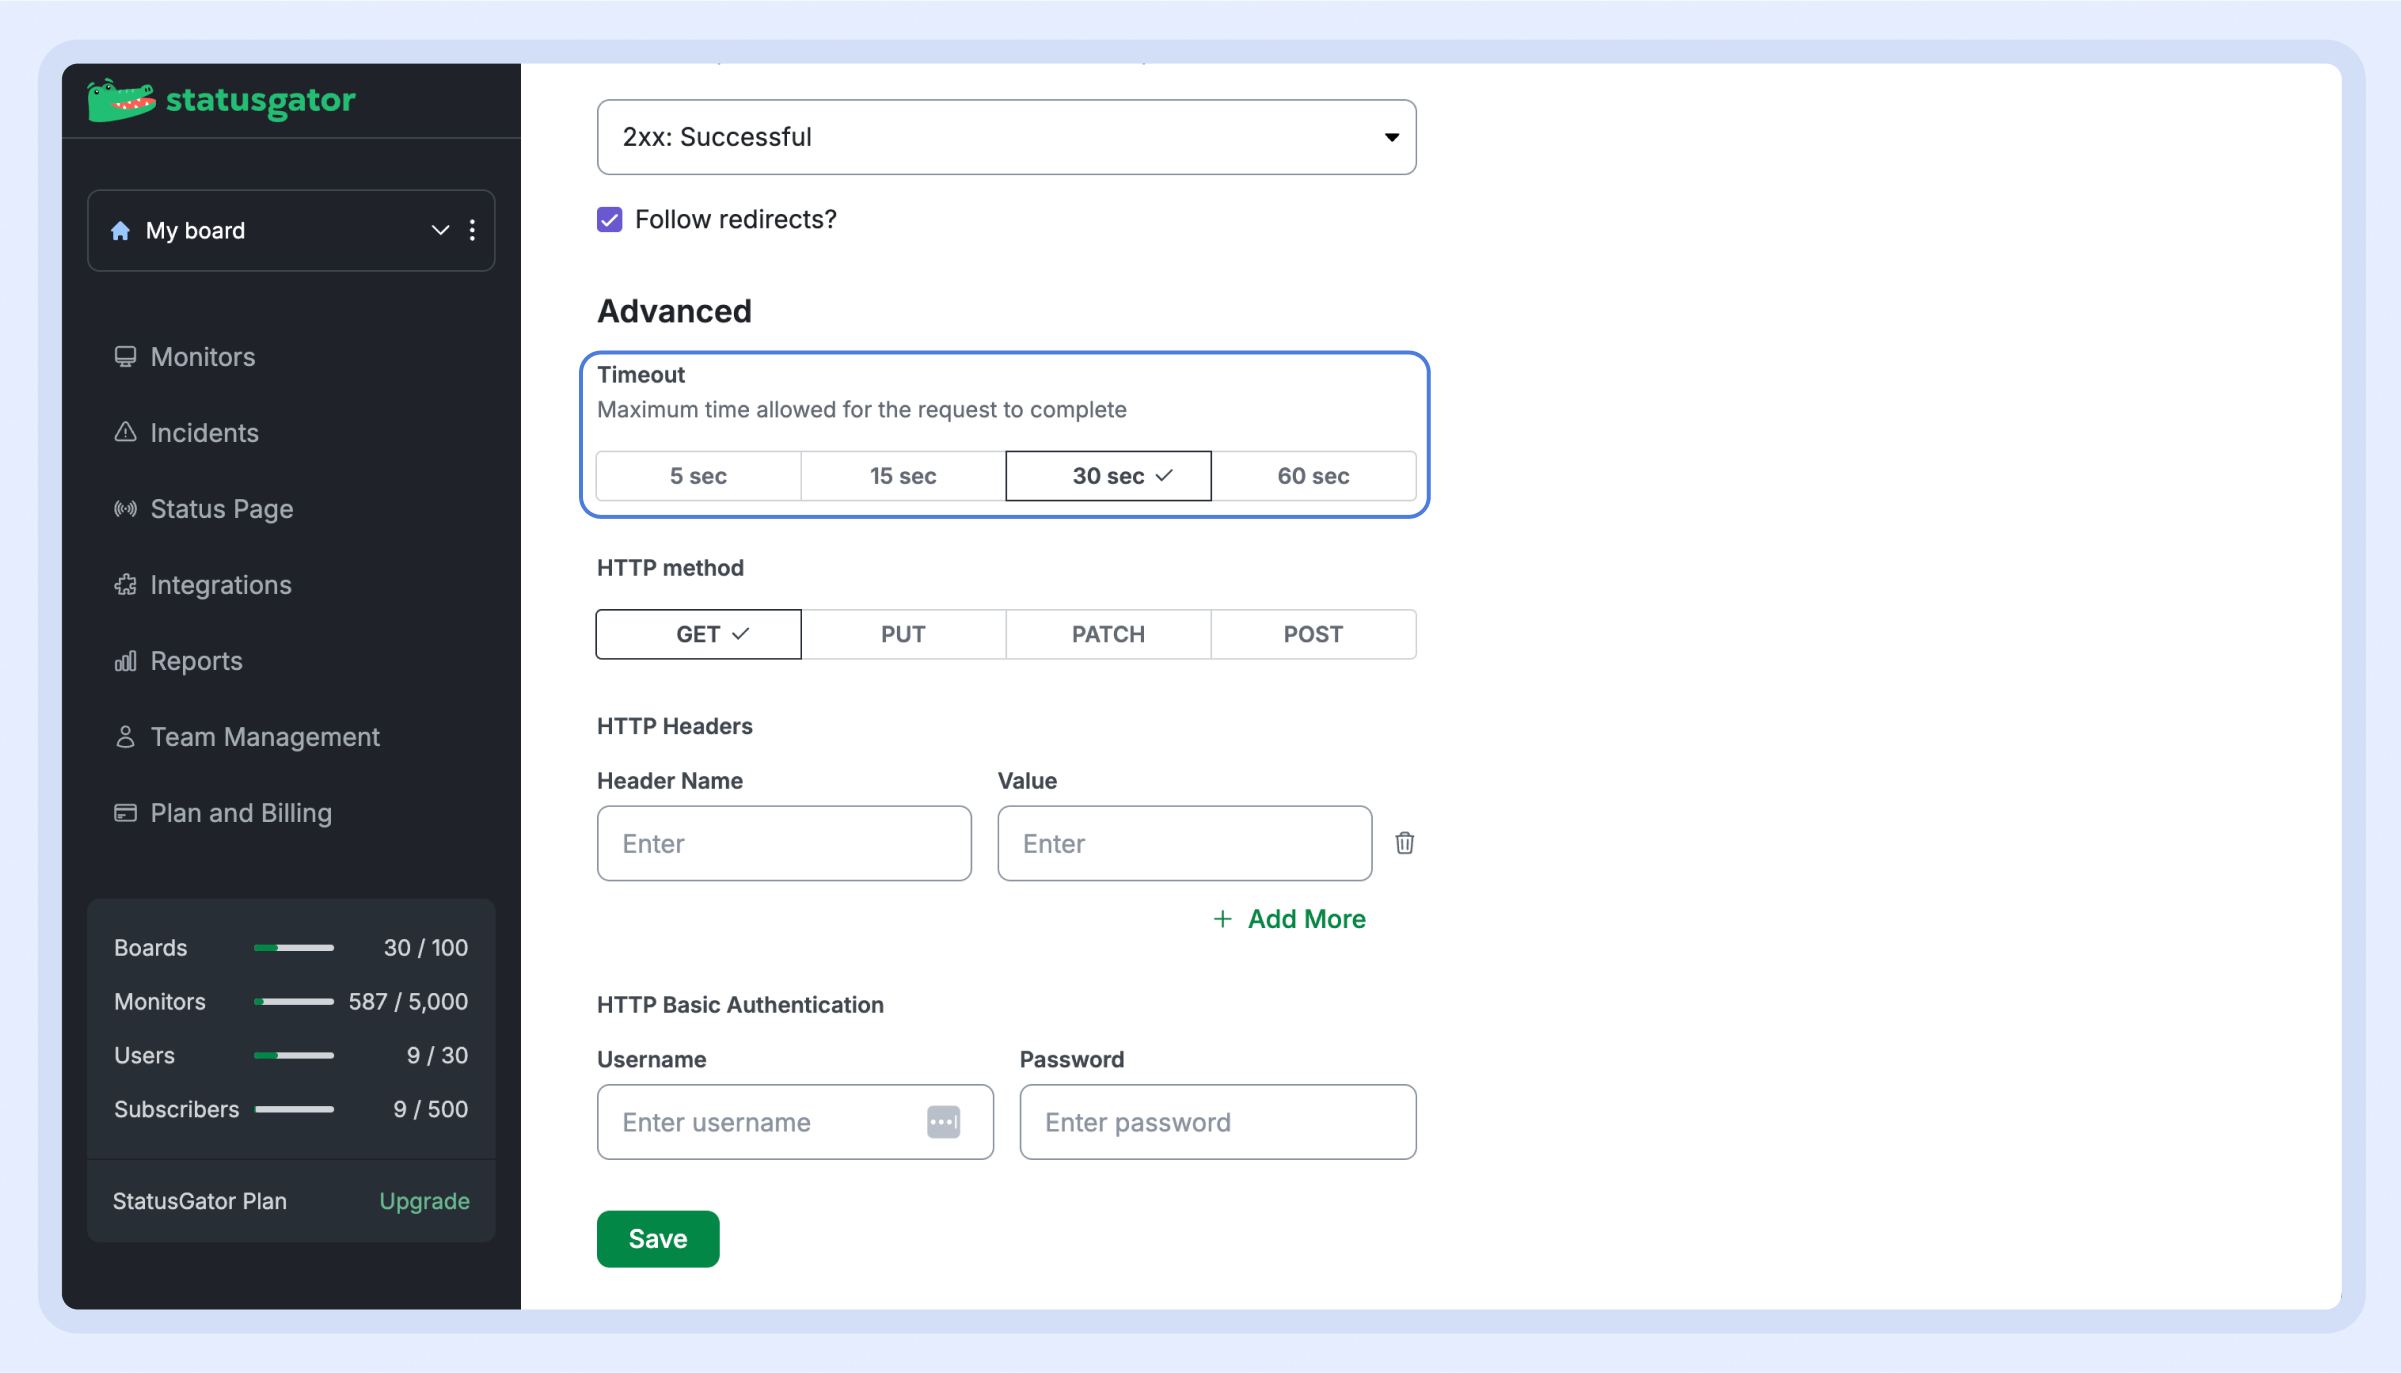2401x1373 pixels.
Task: Open the 2xx: Successful status dropdown
Action: click(x=1006, y=137)
